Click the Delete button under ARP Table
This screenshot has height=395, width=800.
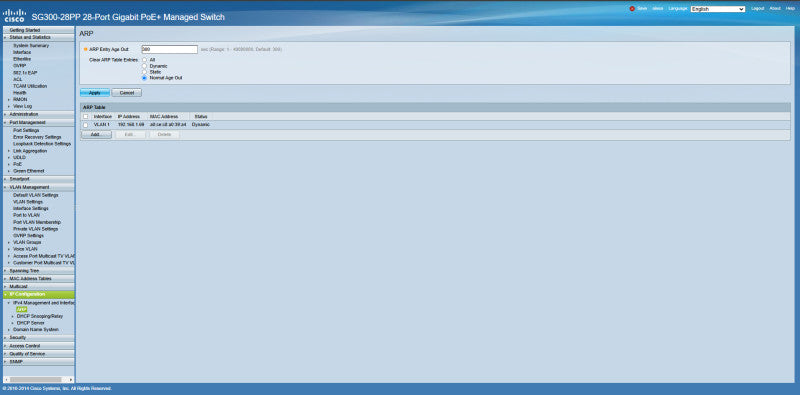pyautogui.click(x=164, y=134)
